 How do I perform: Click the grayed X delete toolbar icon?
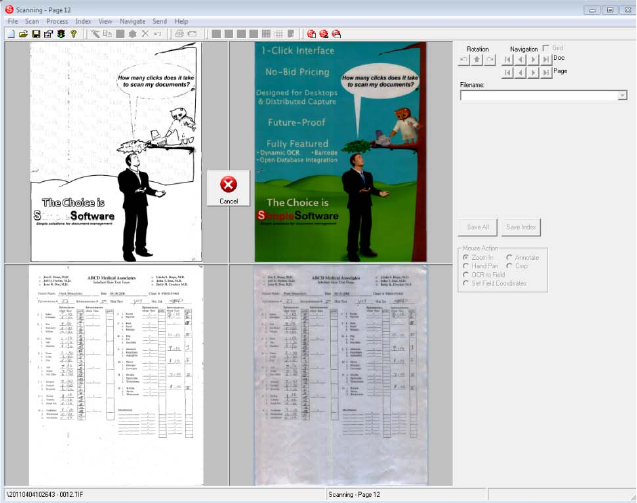(145, 34)
